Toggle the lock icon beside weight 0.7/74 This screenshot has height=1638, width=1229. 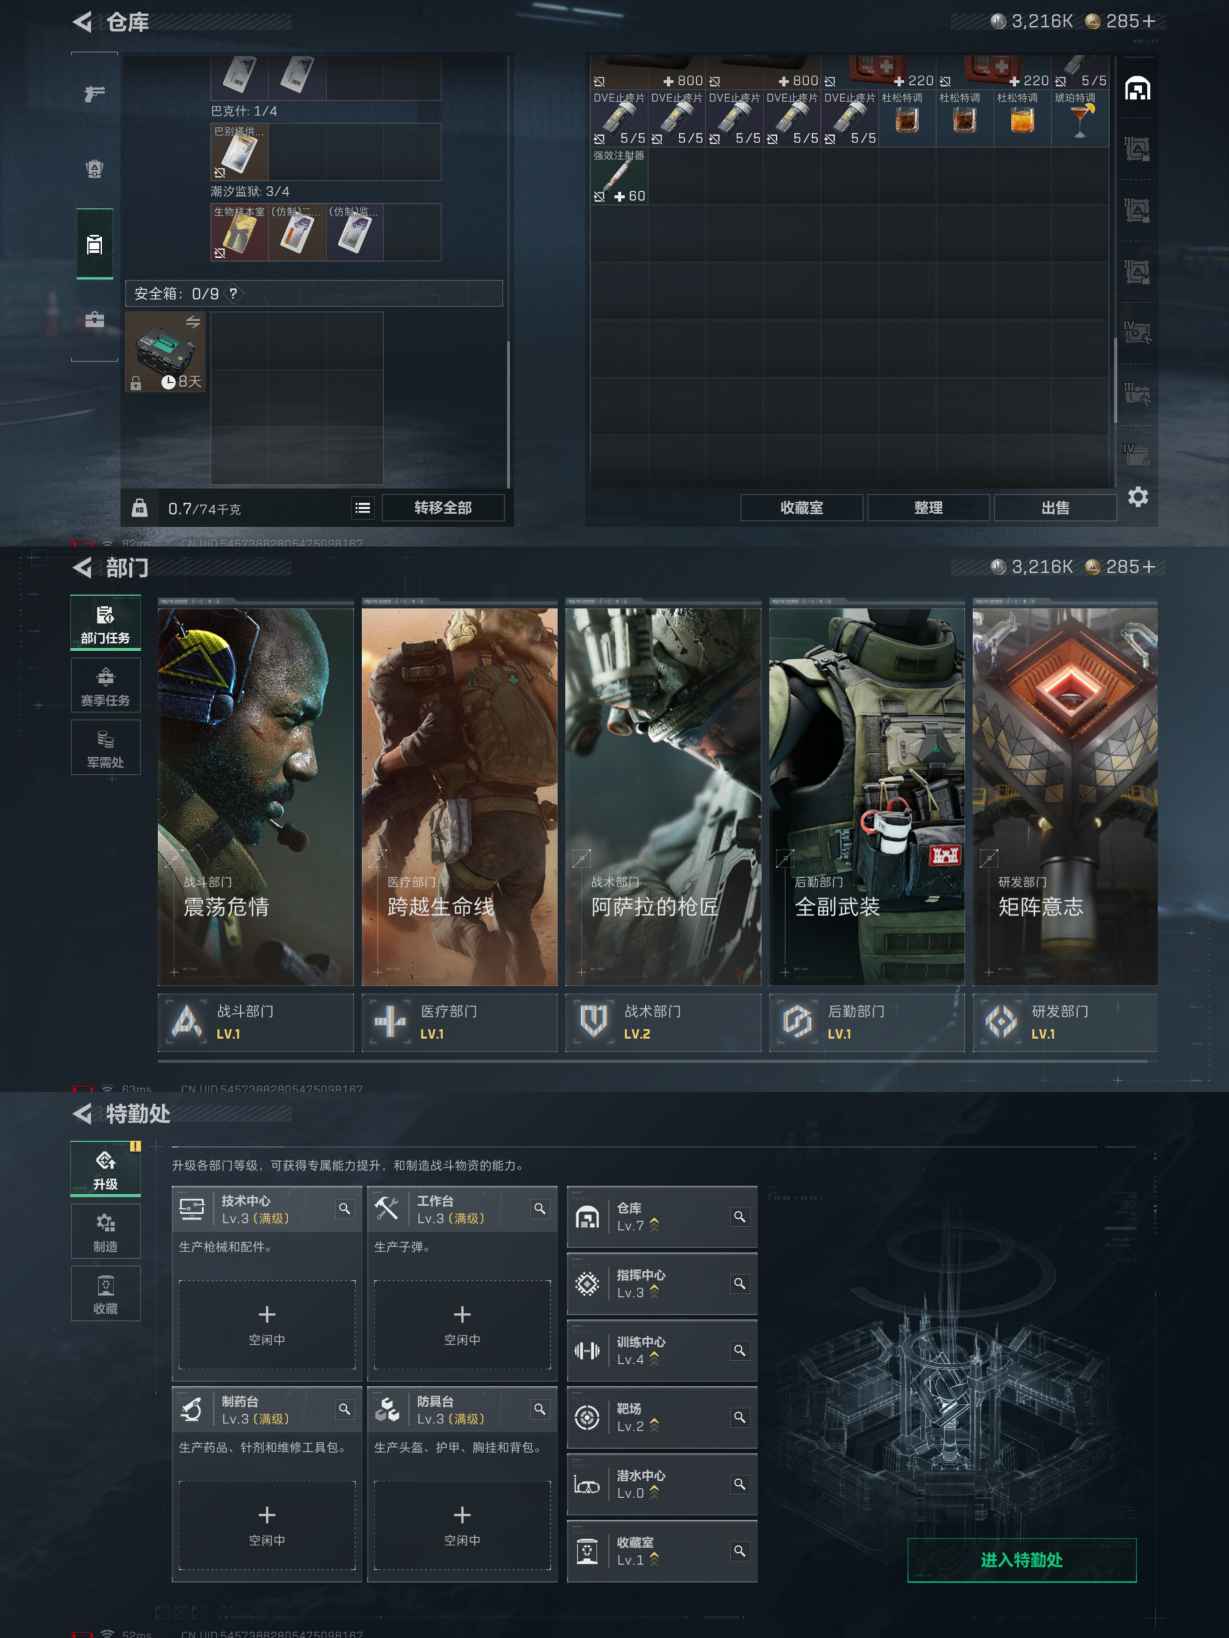click(x=140, y=508)
